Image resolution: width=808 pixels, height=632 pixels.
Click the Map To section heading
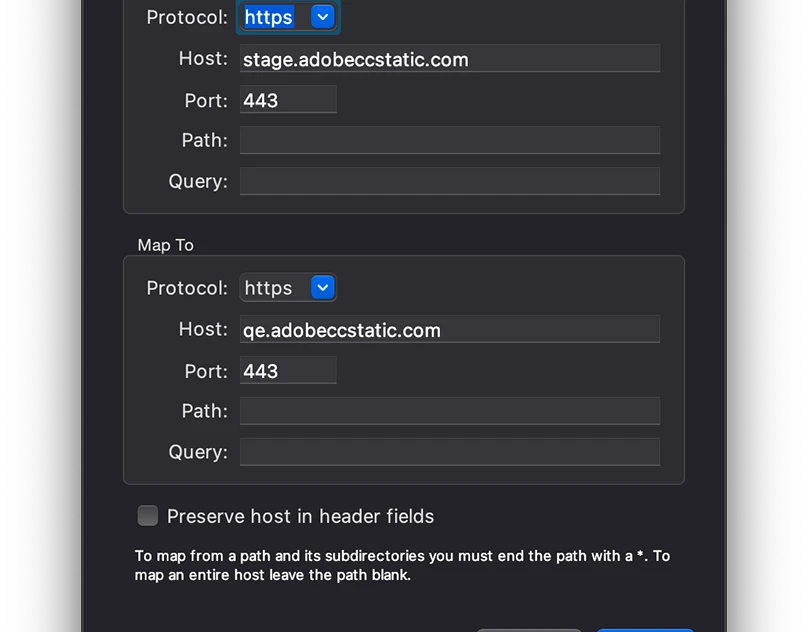pos(166,245)
